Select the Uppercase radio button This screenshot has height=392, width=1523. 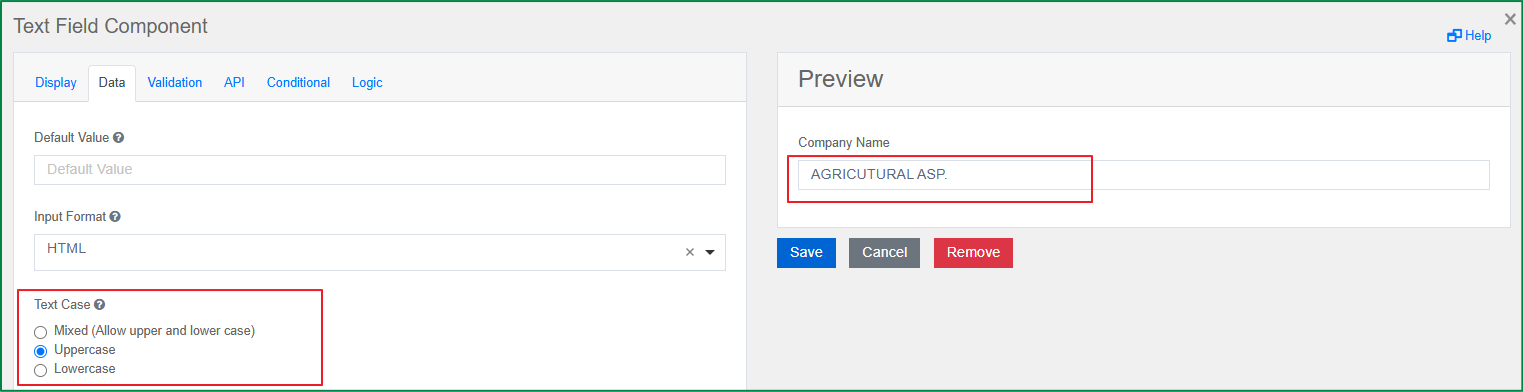coord(41,351)
